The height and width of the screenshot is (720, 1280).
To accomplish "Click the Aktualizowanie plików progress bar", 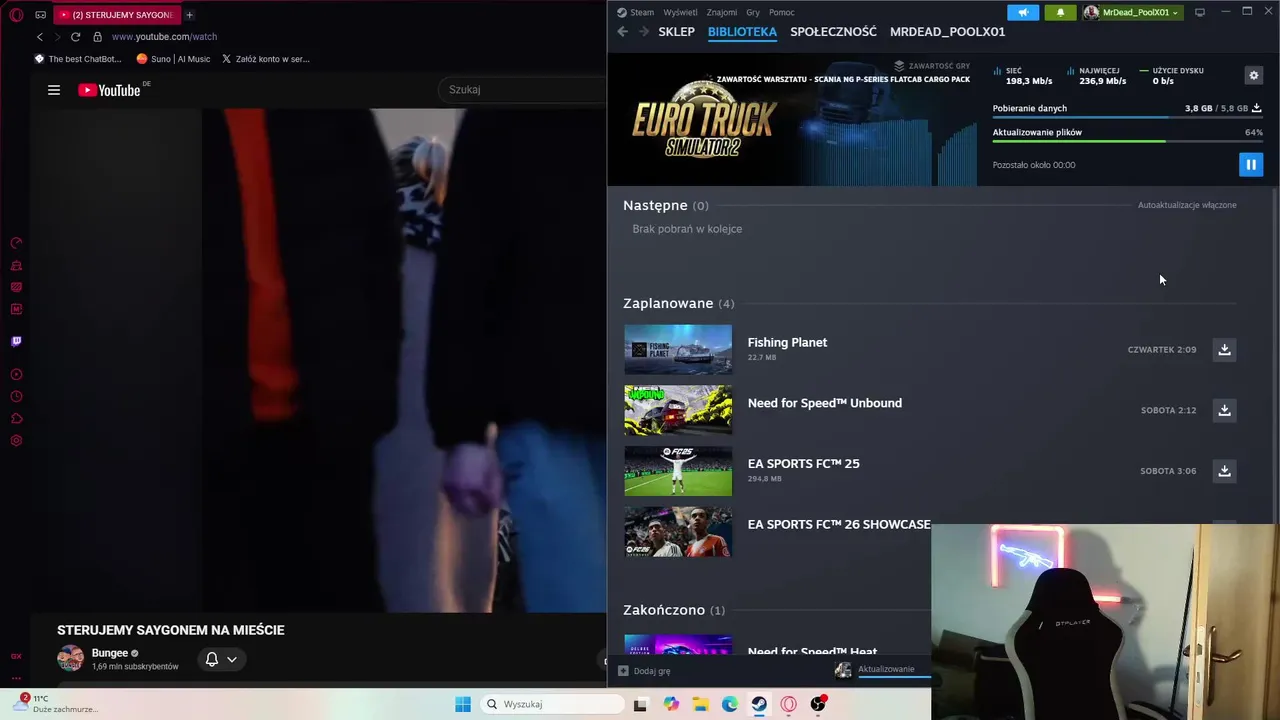I will tap(1127, 141).
